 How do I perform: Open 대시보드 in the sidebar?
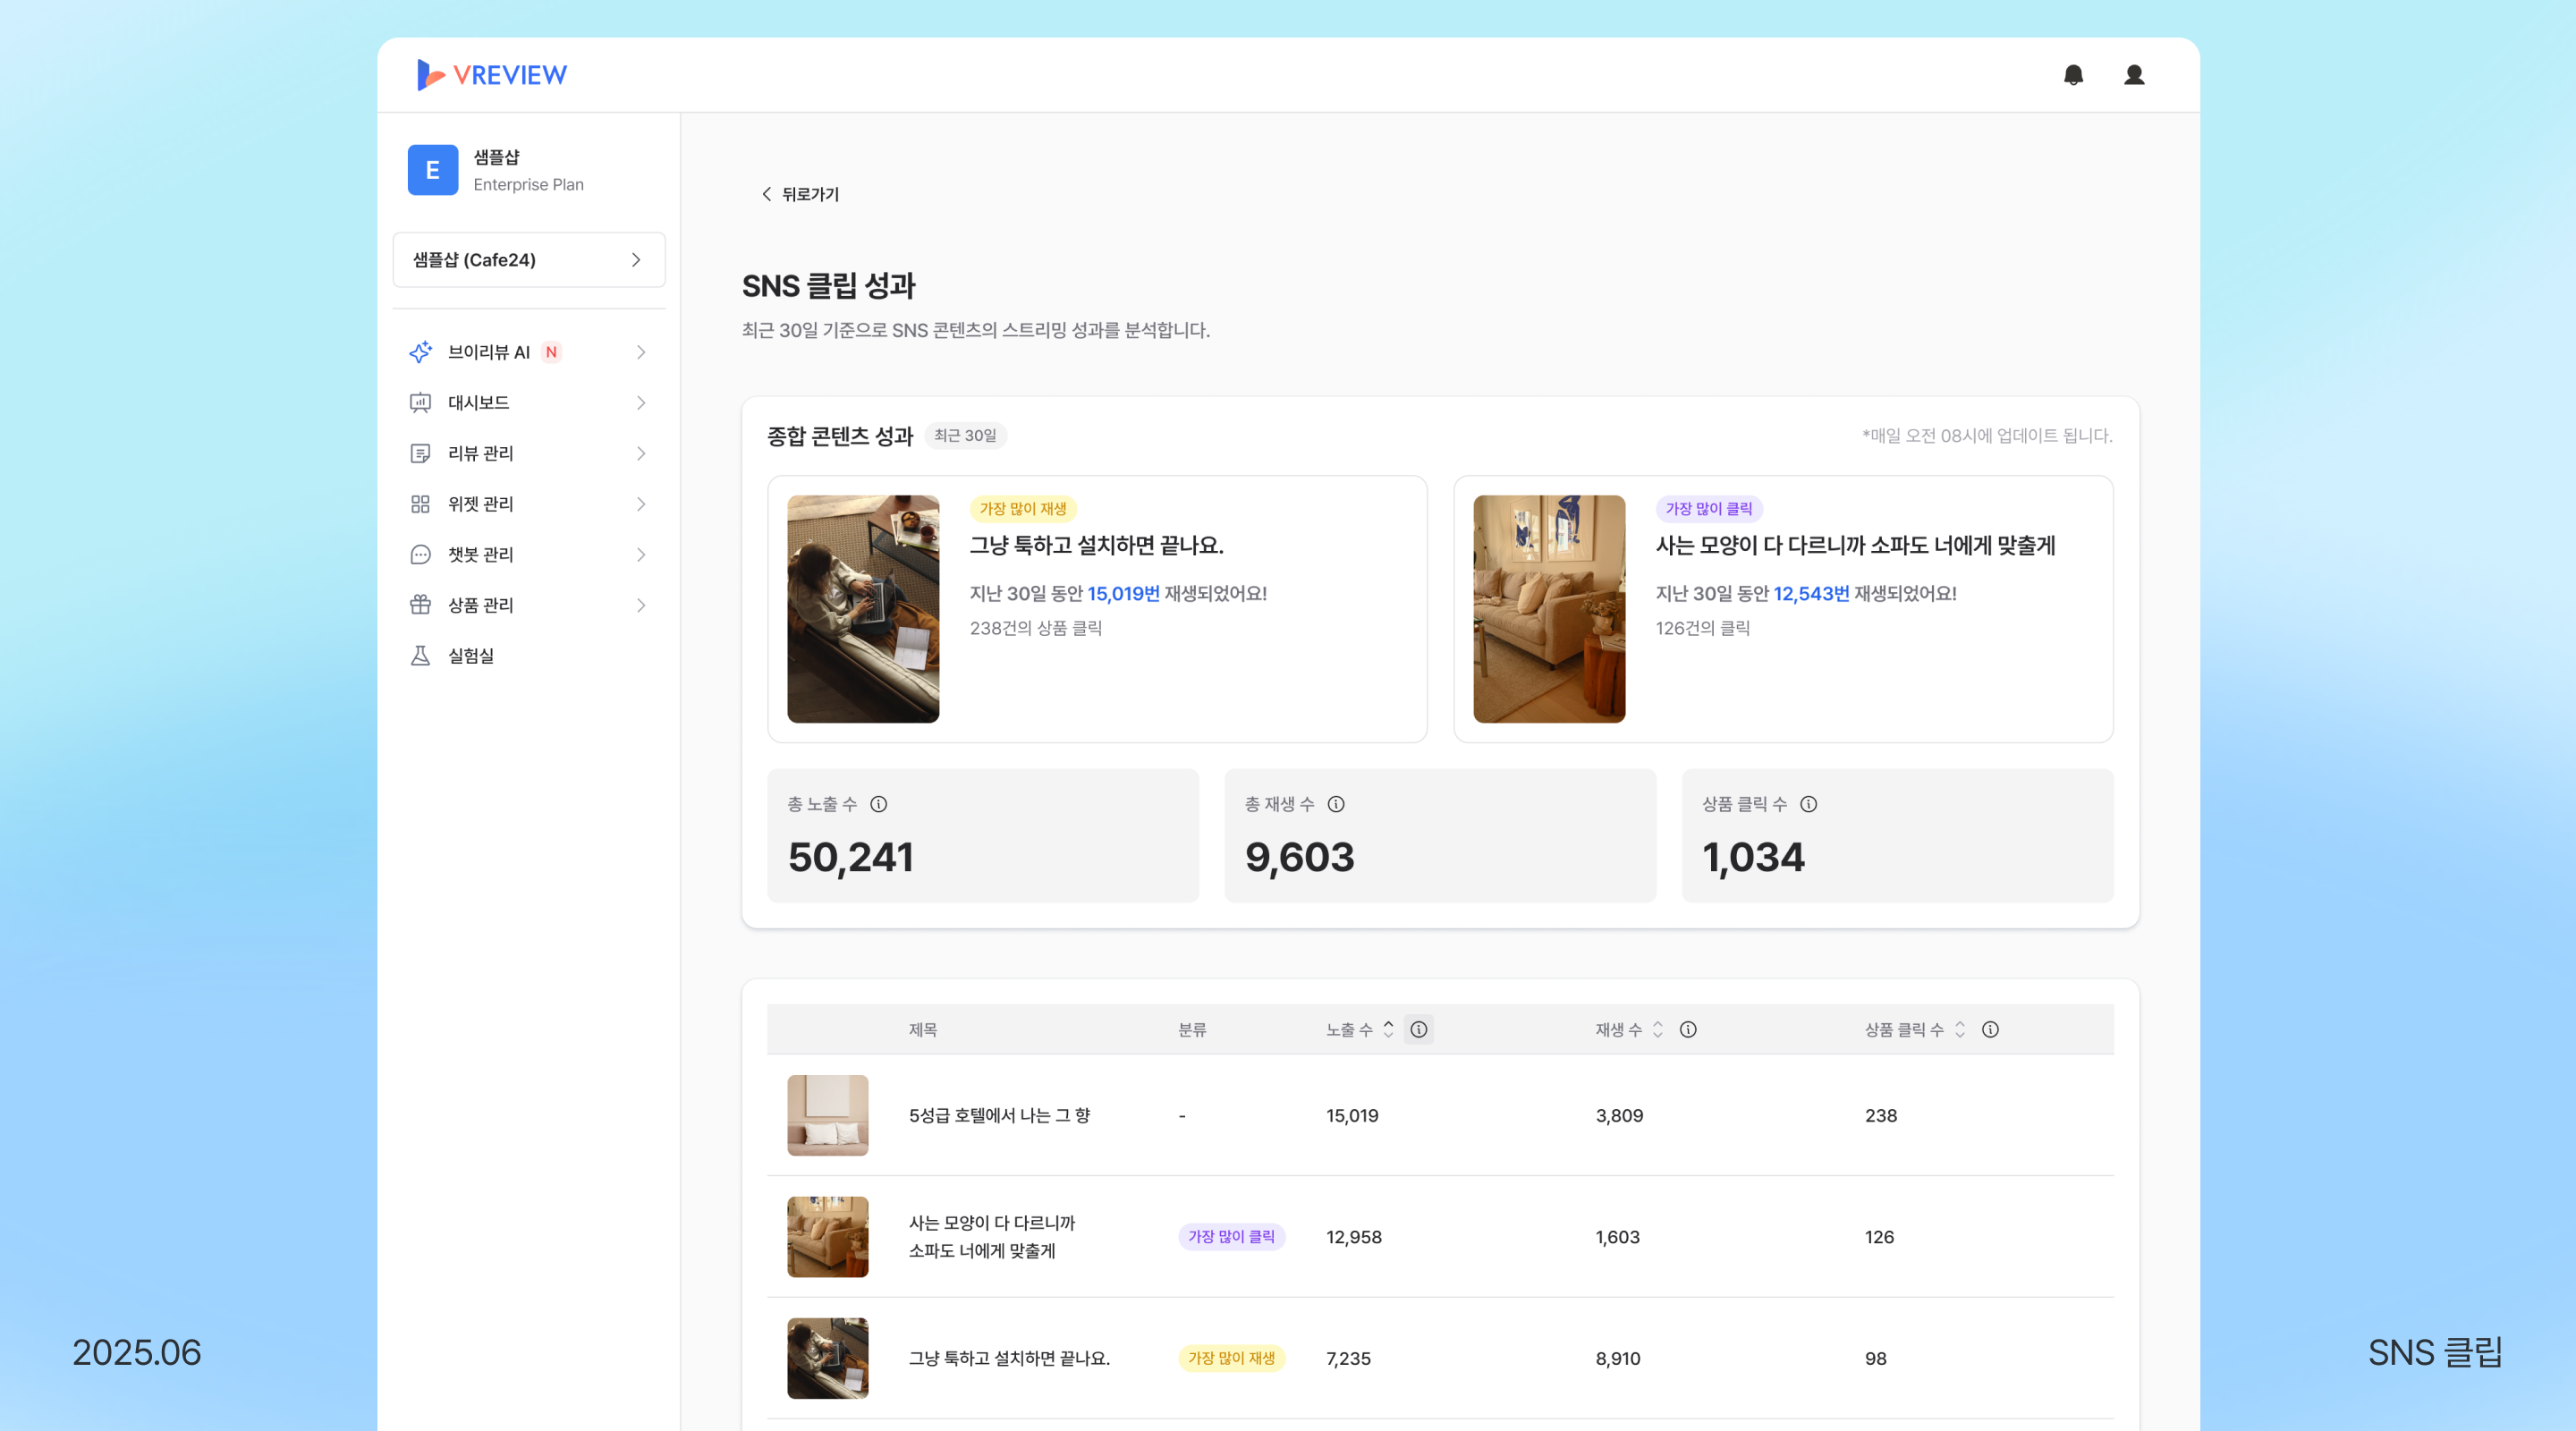coord(478,403)
